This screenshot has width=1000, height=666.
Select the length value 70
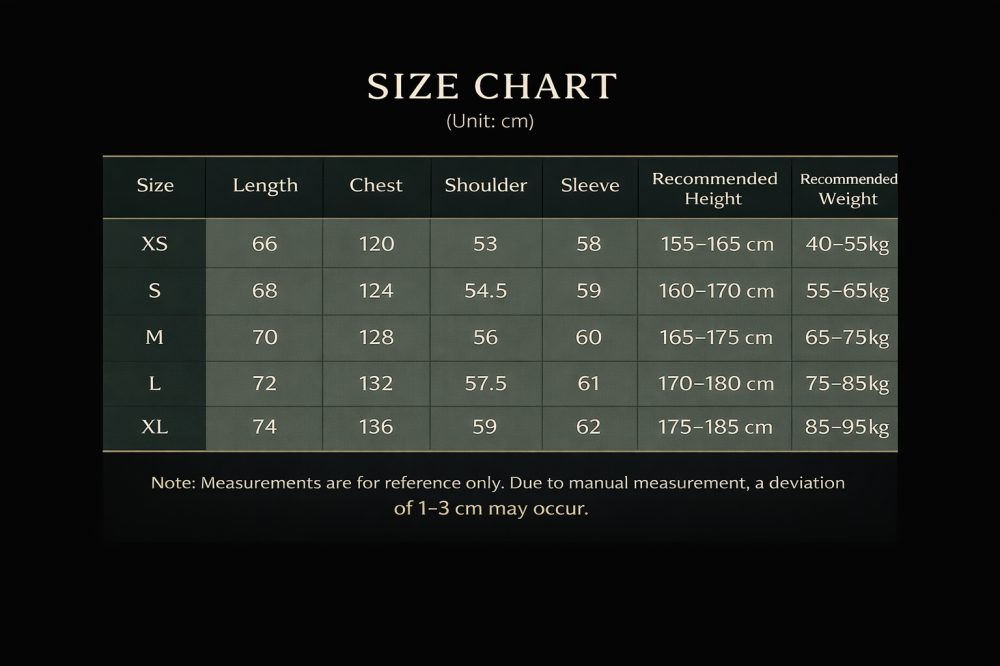[x=265, y=337]
